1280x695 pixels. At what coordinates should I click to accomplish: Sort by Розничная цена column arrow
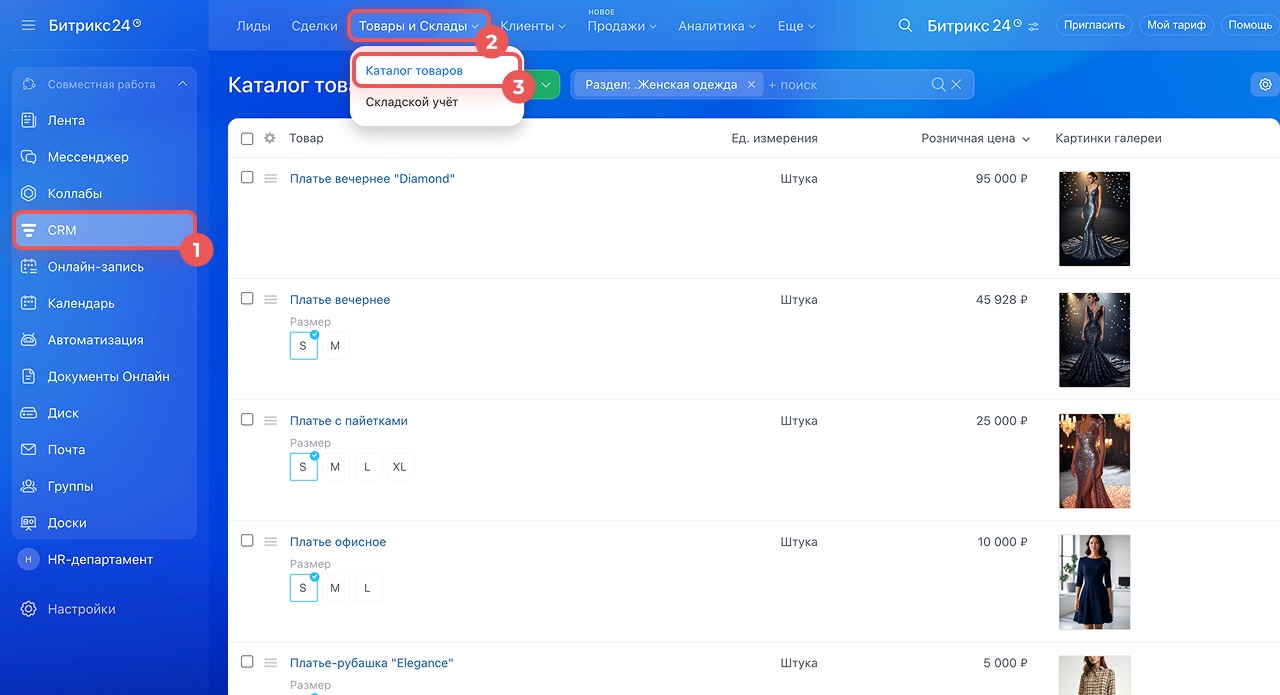click(x=1026, y=139)
